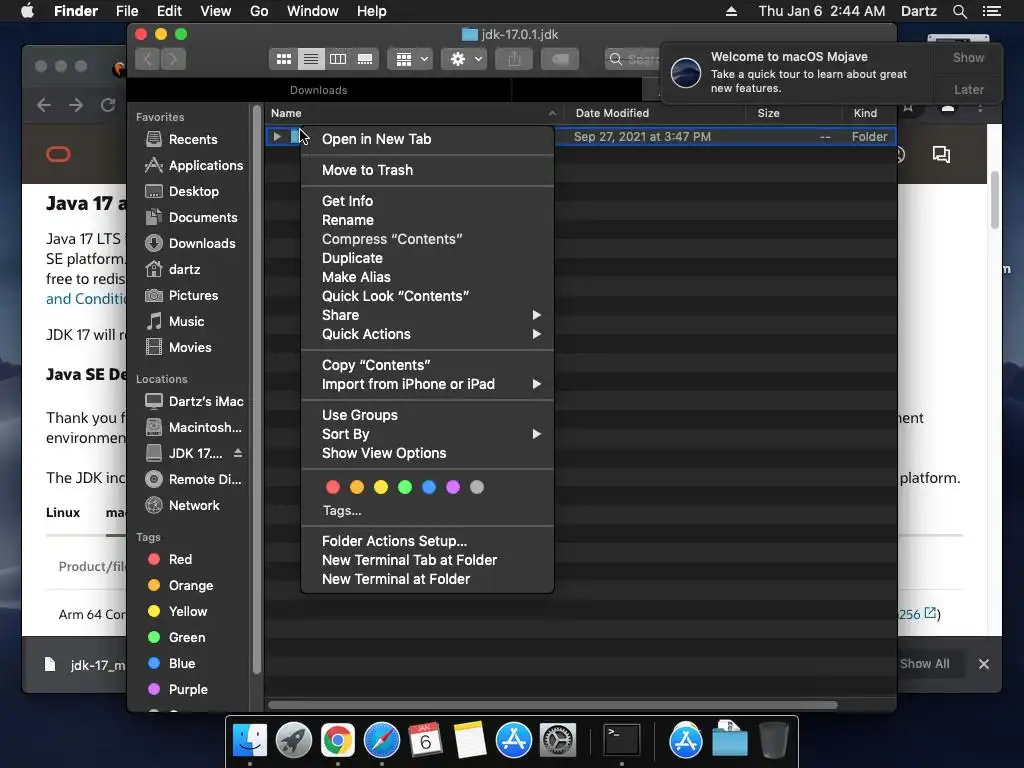Sort by Date Modified column header

(x=655, y=113)
